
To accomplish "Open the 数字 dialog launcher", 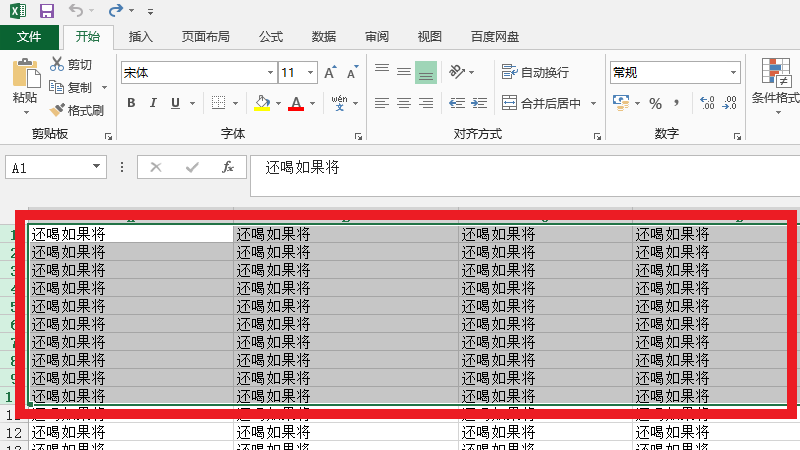I will click(x=737, y=136).
